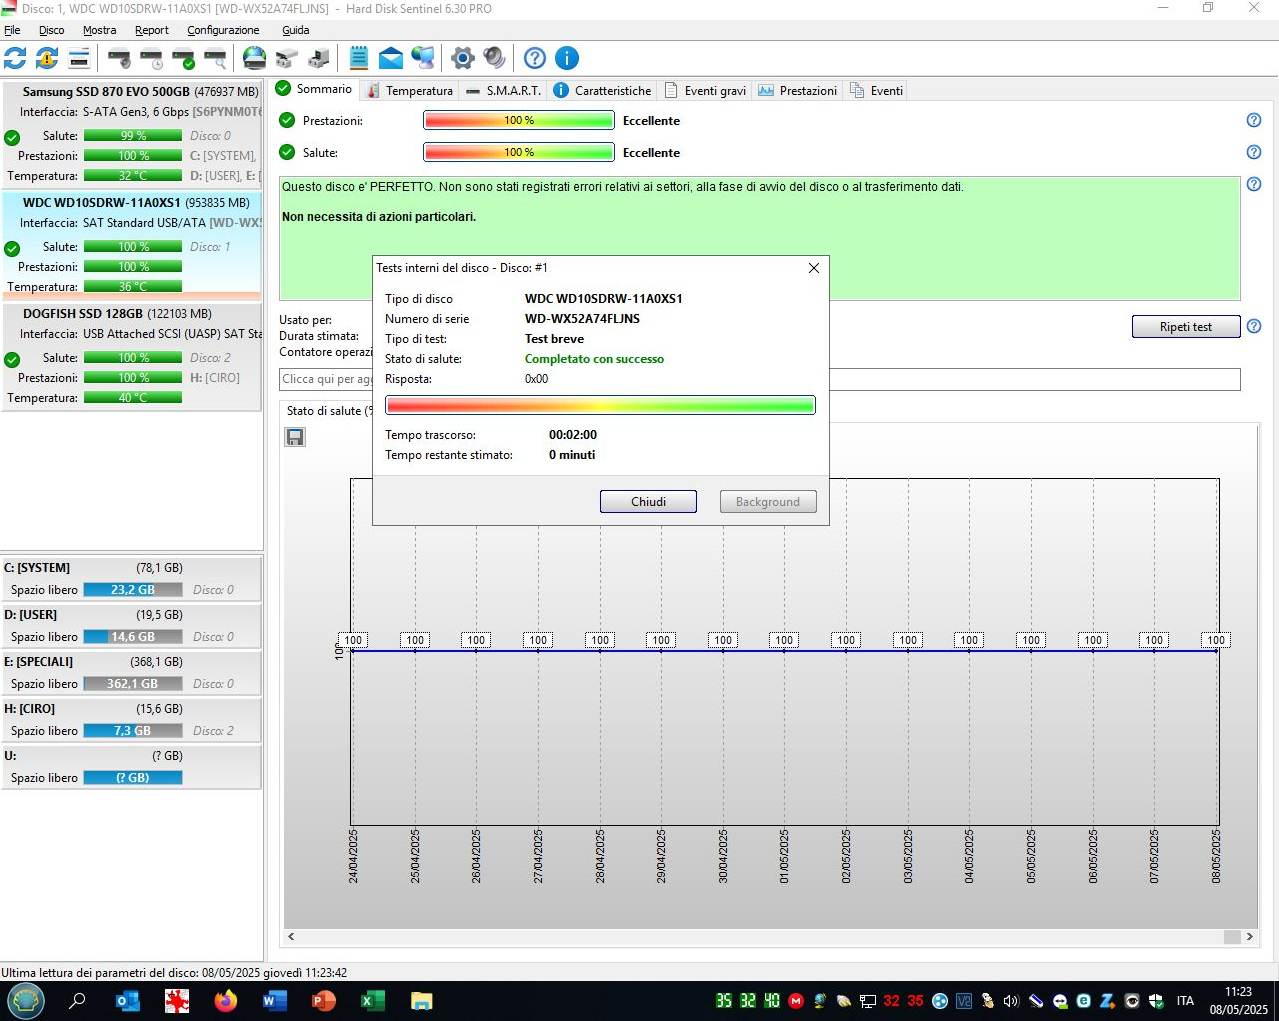Open the File menu

tap(12, 30)
